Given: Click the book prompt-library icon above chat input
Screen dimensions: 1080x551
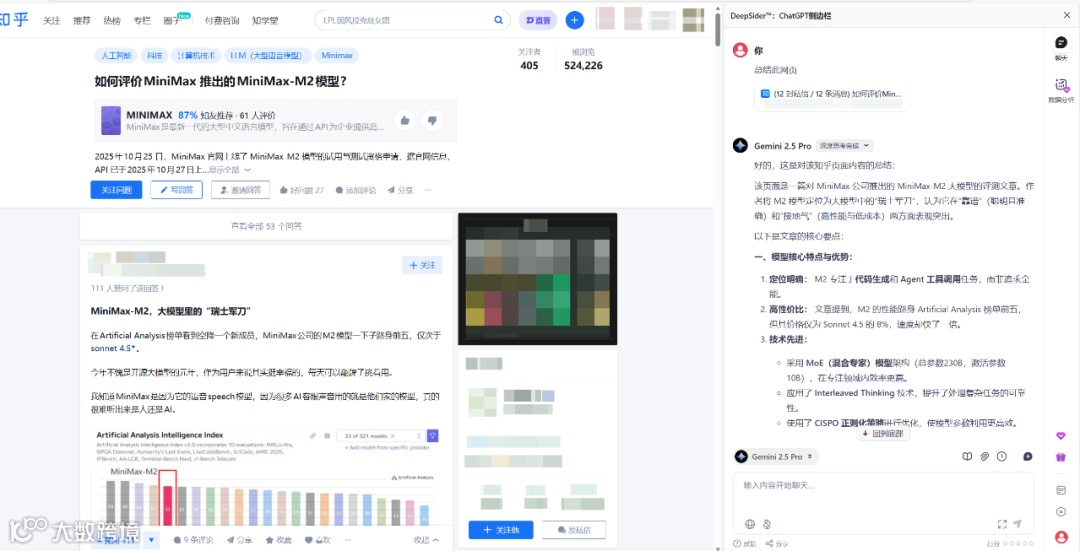Looking at the screenshot, I should pos(967,456).
